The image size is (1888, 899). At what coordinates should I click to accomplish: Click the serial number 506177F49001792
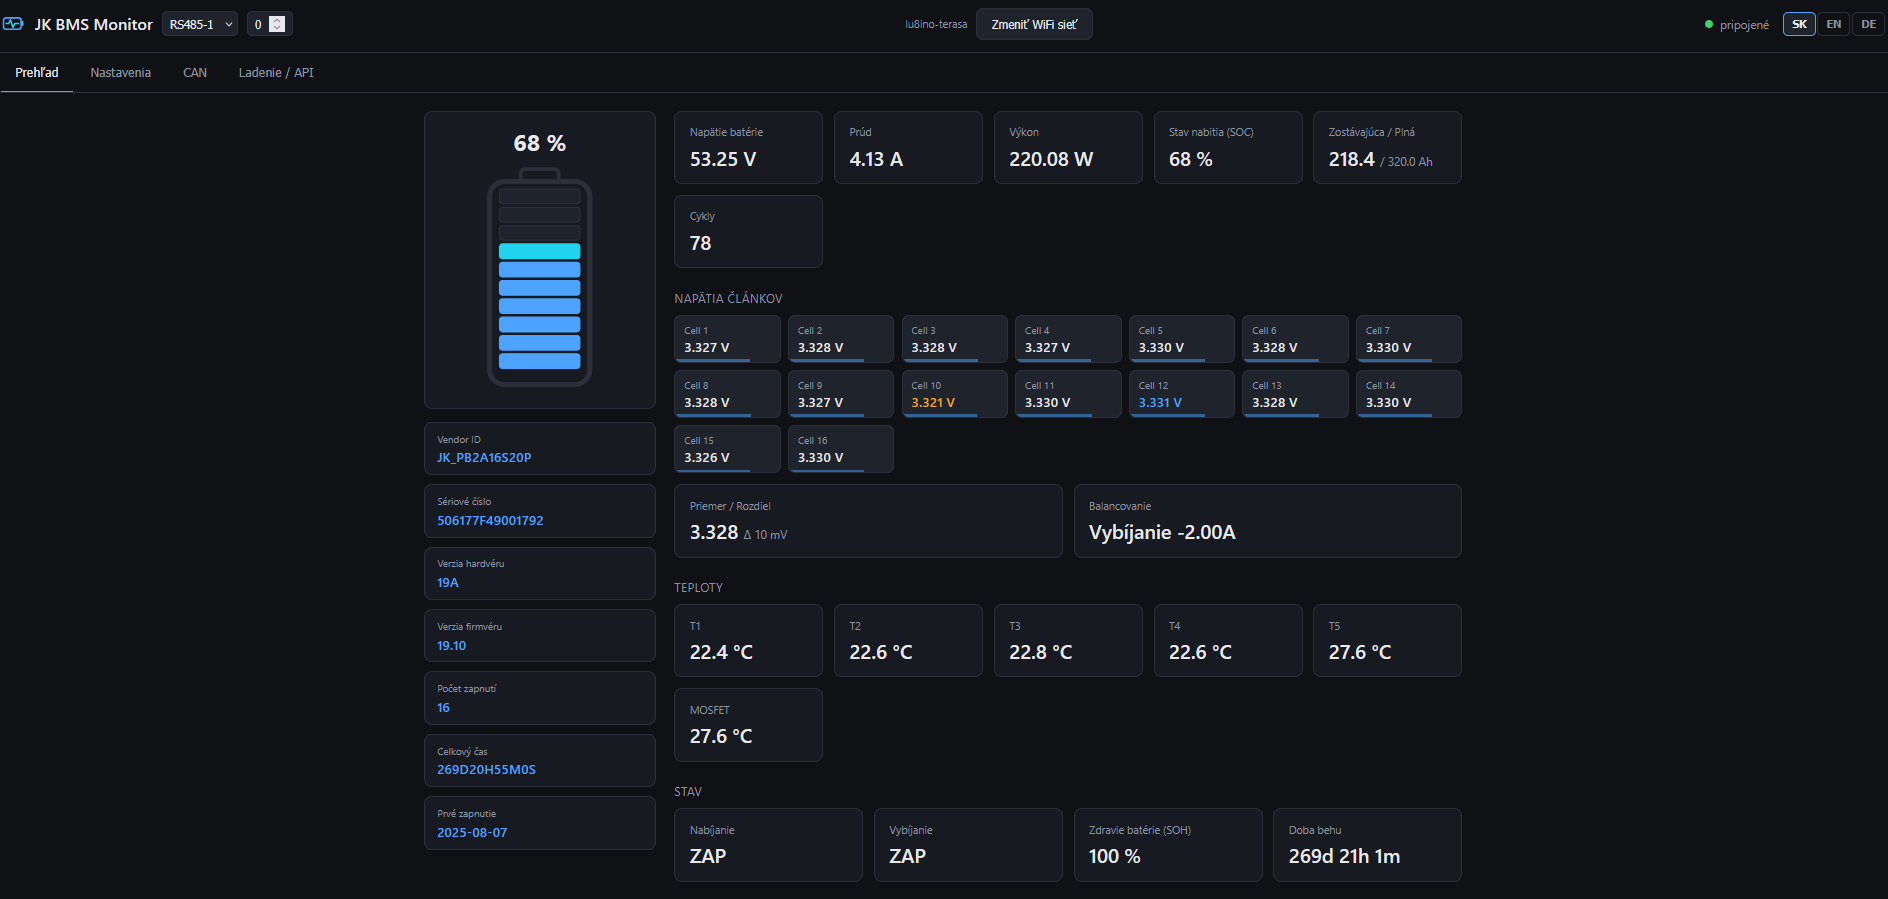pyautogui.click(x=490, y=521)
